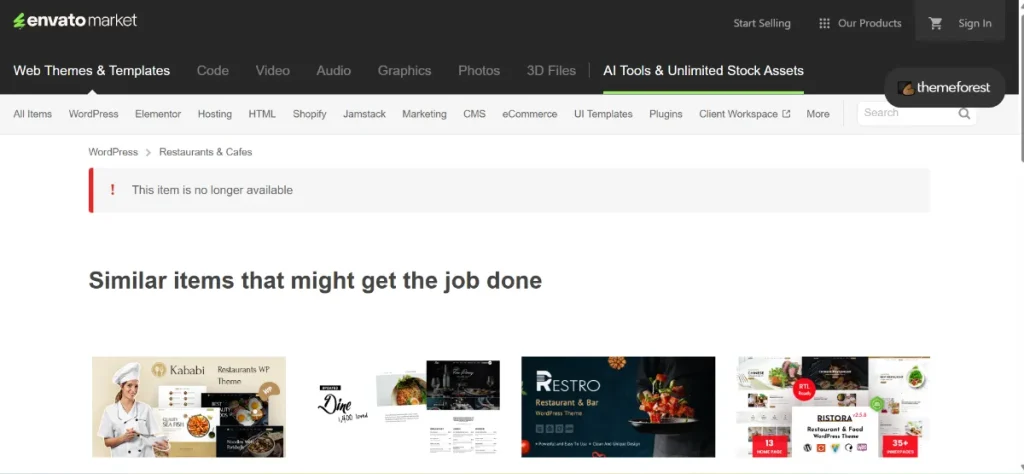Screen dimensions: 1024x474
Task: Open AI Tools & Unlimited Stock Assets
Action: (703, 71)
